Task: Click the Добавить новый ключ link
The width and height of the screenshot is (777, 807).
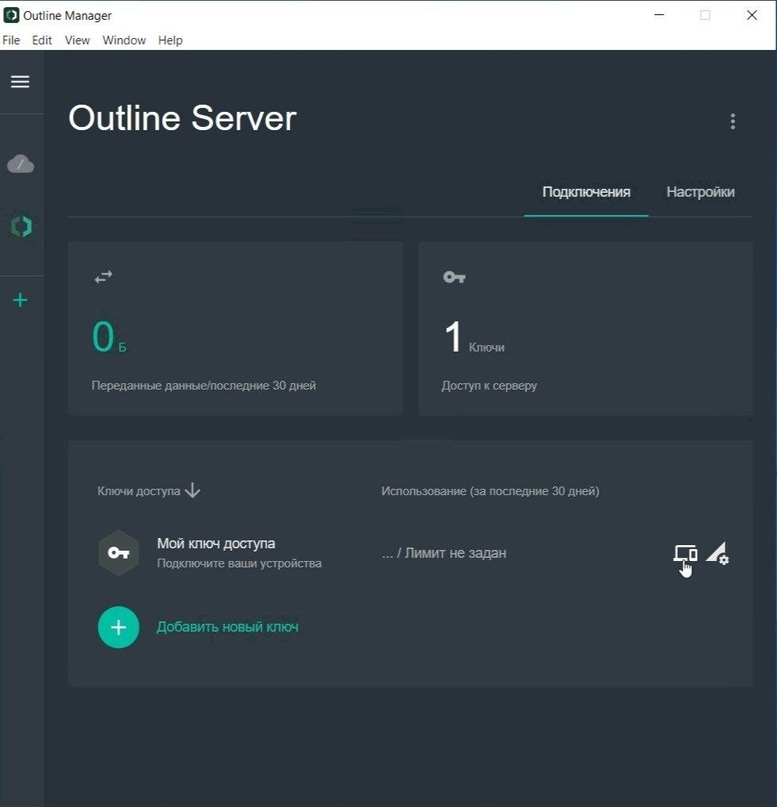Action: (227, 627)
